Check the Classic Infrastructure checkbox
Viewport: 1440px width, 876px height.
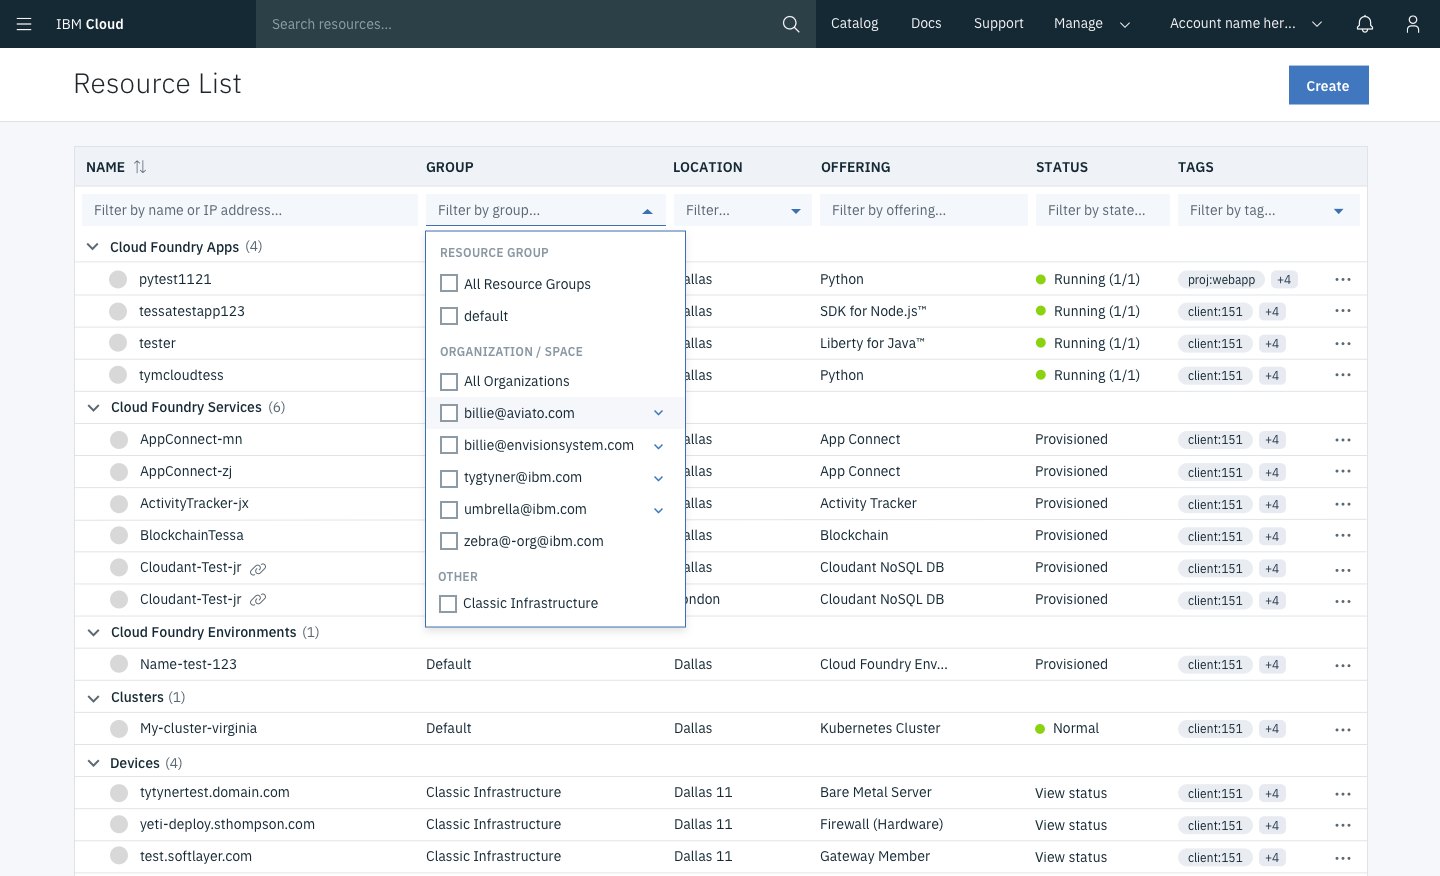pos(448,603)
